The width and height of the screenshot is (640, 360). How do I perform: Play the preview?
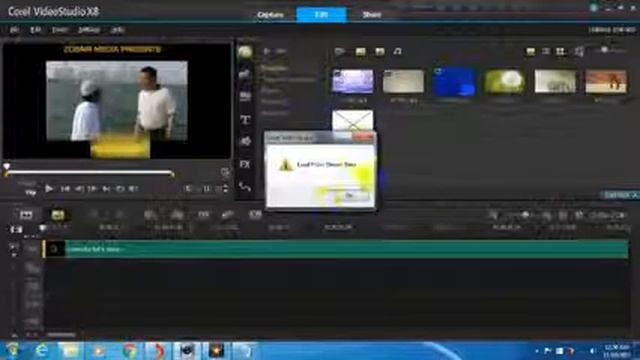49,189
